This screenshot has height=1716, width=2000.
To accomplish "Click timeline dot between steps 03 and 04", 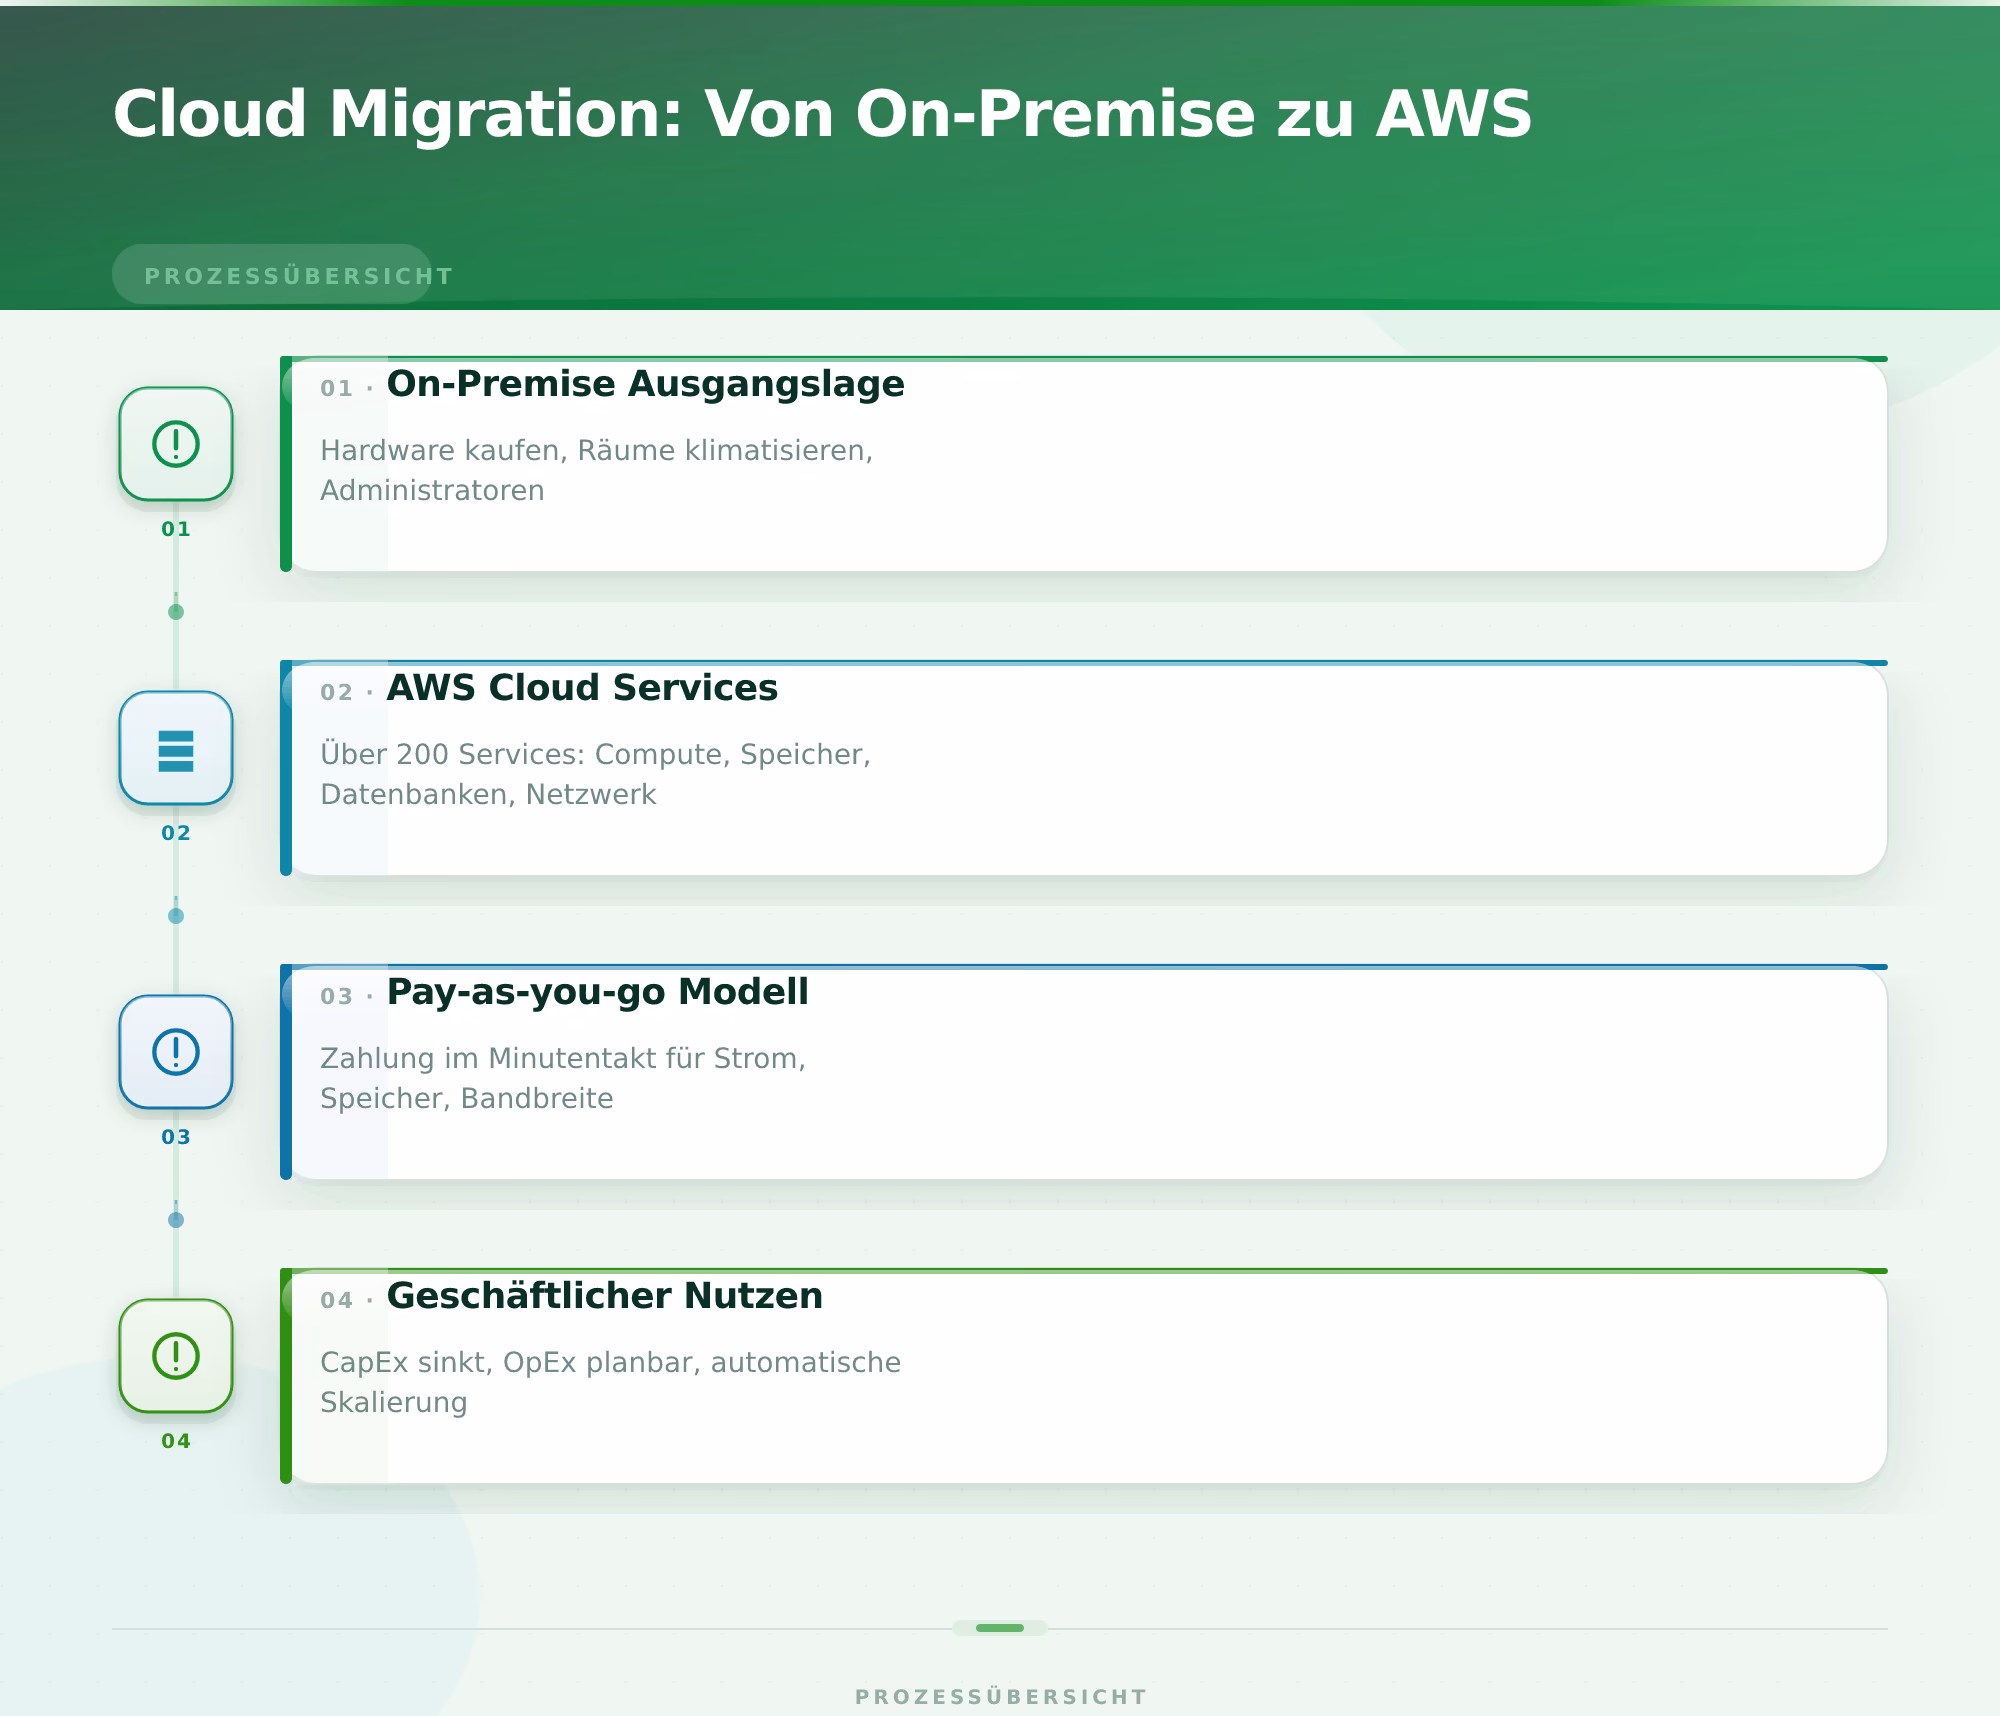I will click(x=176, y=1220).
